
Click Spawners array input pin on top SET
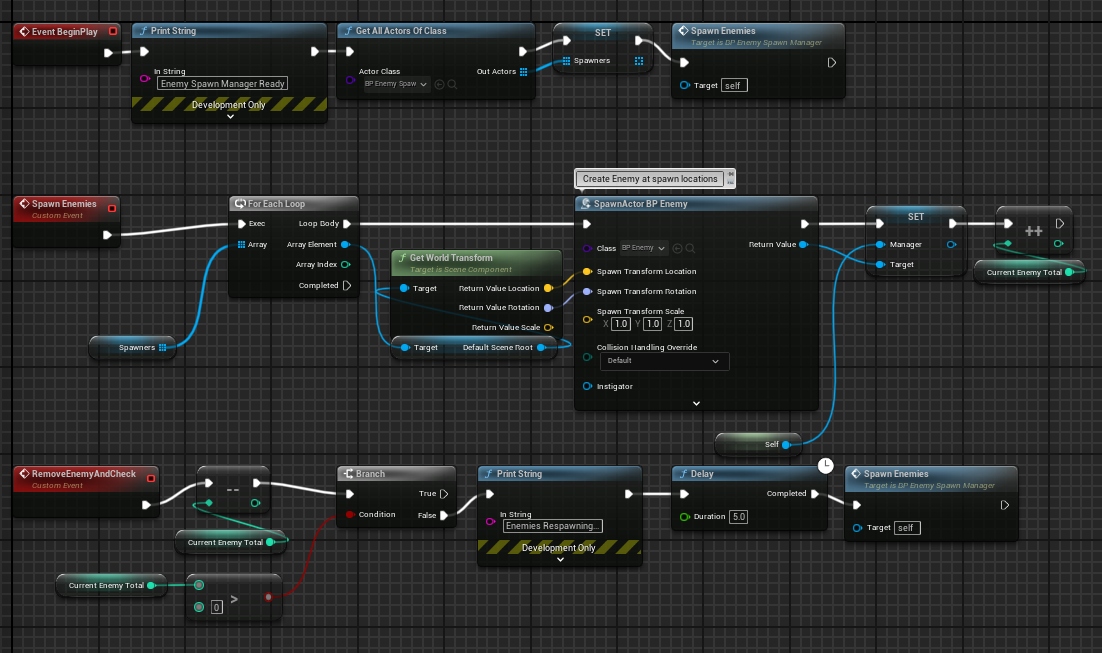point(566,61)
